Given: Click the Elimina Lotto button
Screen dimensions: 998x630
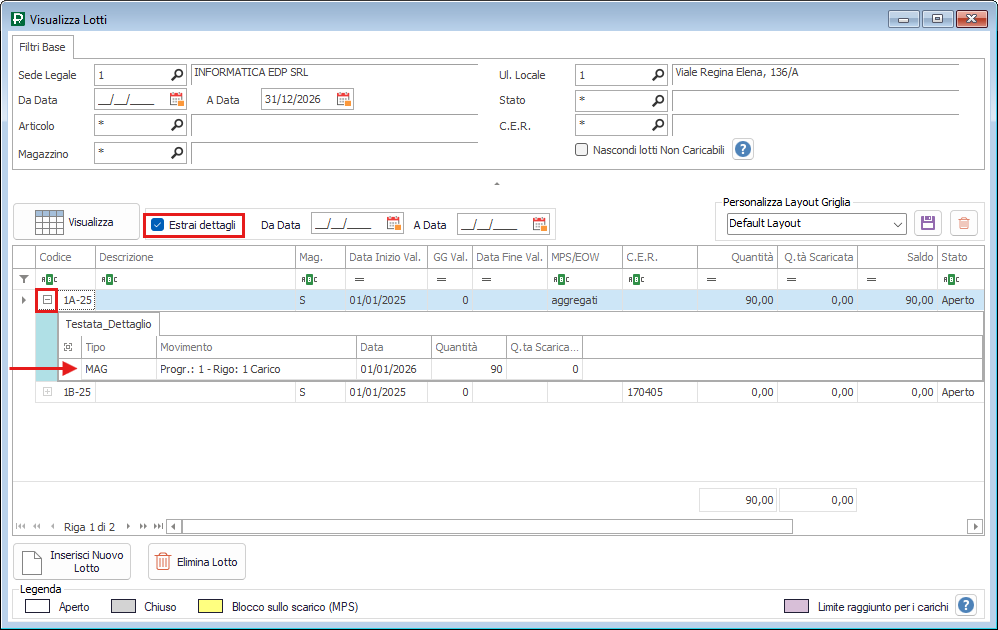Looking at the screenshot, I should coord(196,562).
